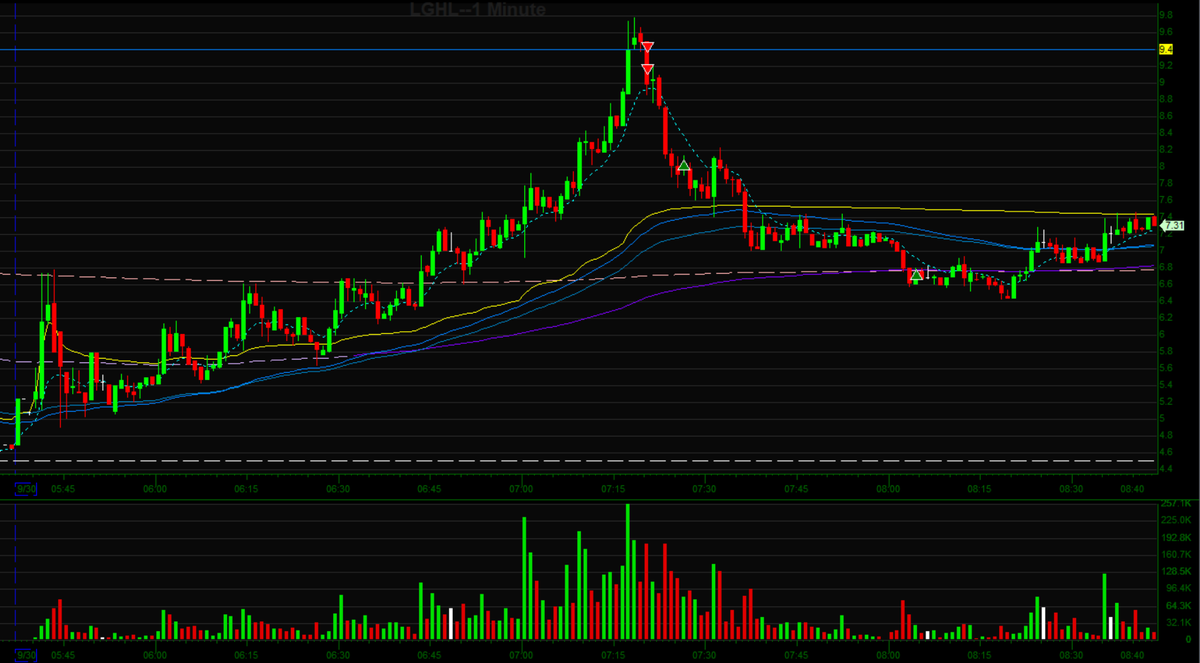Click the 225.0K volume axis label
The image size is (1200, 663).
tap(1174, 520)
